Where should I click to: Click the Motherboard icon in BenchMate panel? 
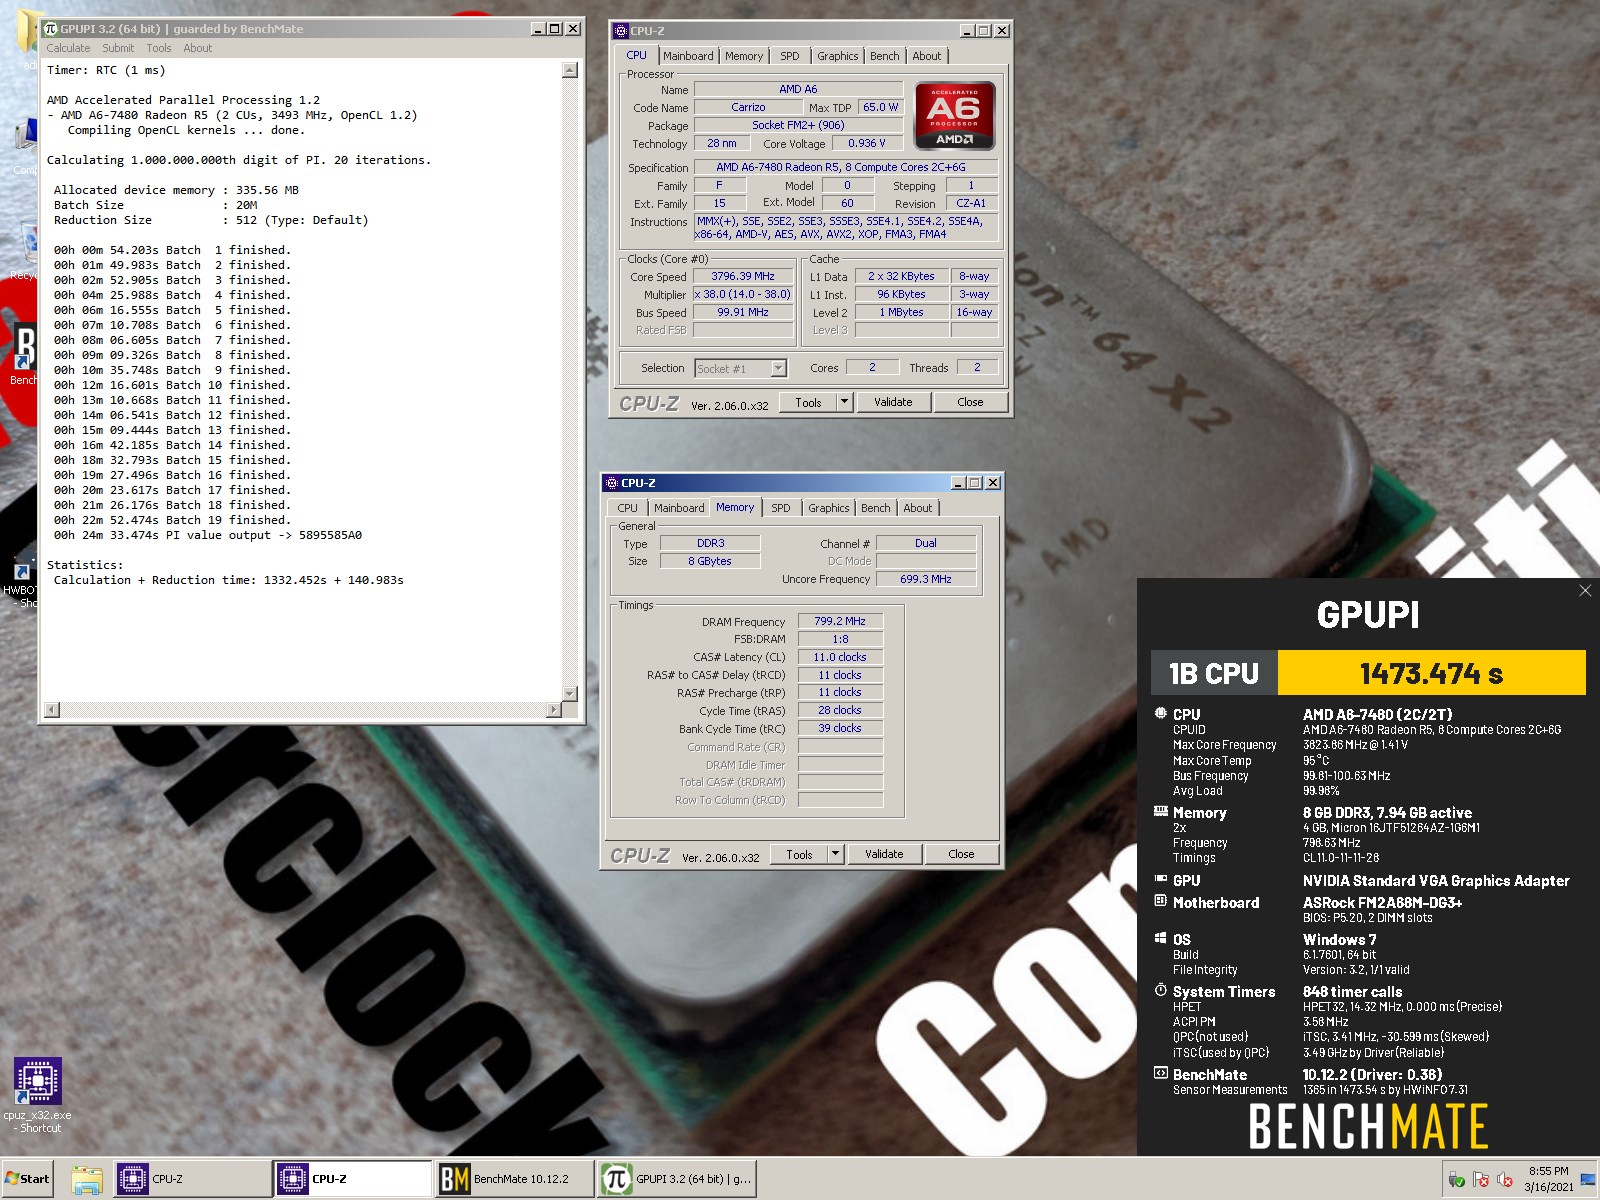click(1161, 901)
